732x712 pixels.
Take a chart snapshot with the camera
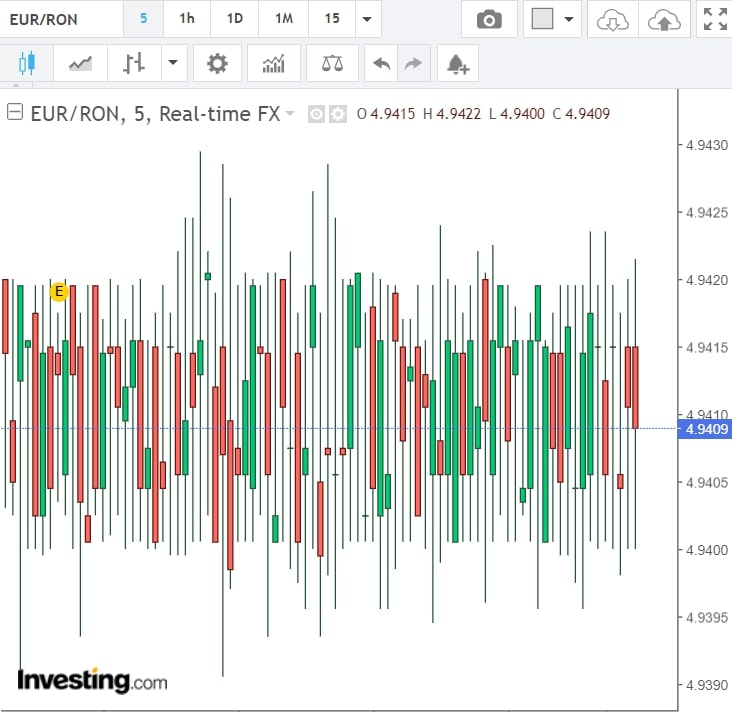point(489,19)
